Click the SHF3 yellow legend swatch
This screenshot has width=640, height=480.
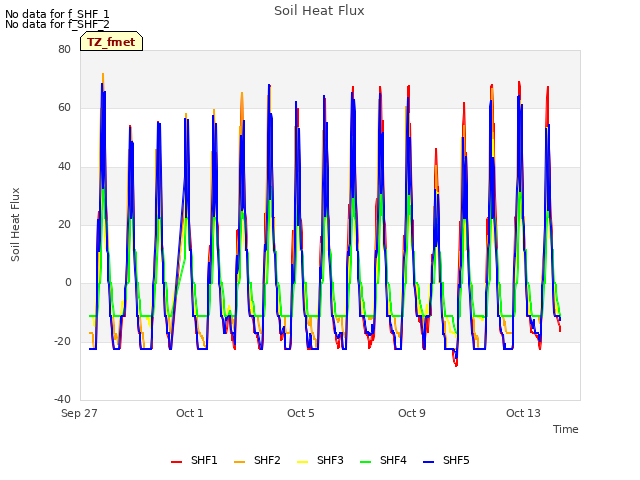point(302,461)
